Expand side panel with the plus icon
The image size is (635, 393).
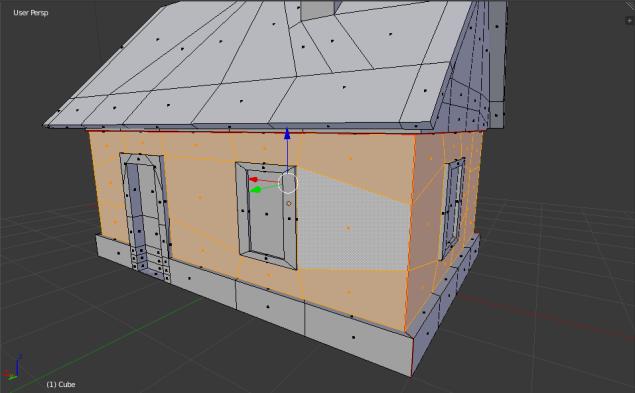click(630, 21)
